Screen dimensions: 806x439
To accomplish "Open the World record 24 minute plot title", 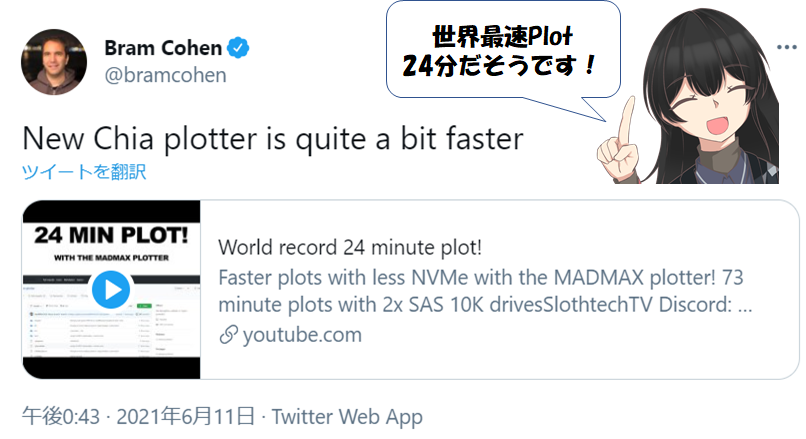I will pyautogui.click(x=350, y=247).
